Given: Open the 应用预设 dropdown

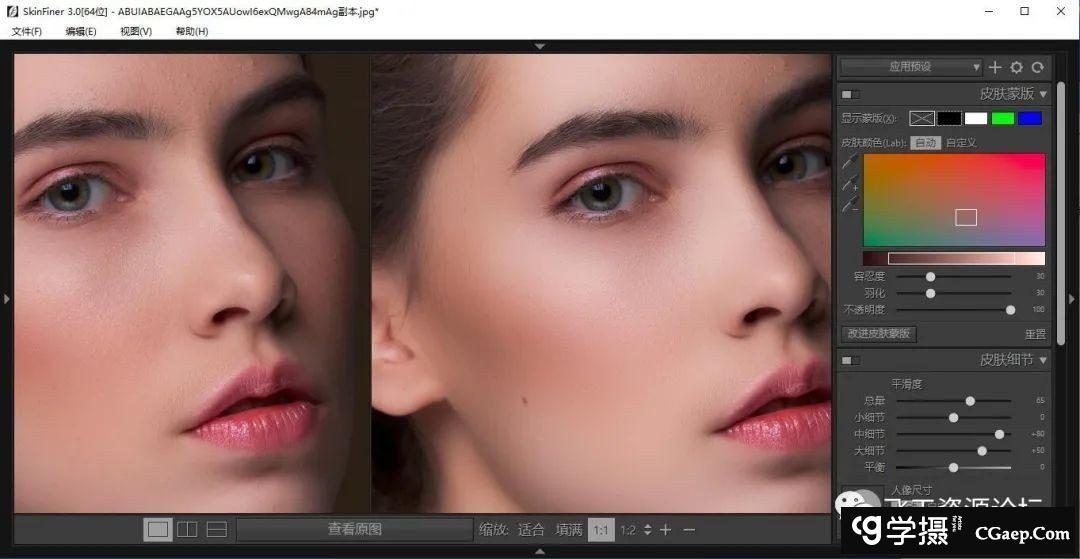Looking at the screenshot, I should pyautogui.click(x=910, y=67).
